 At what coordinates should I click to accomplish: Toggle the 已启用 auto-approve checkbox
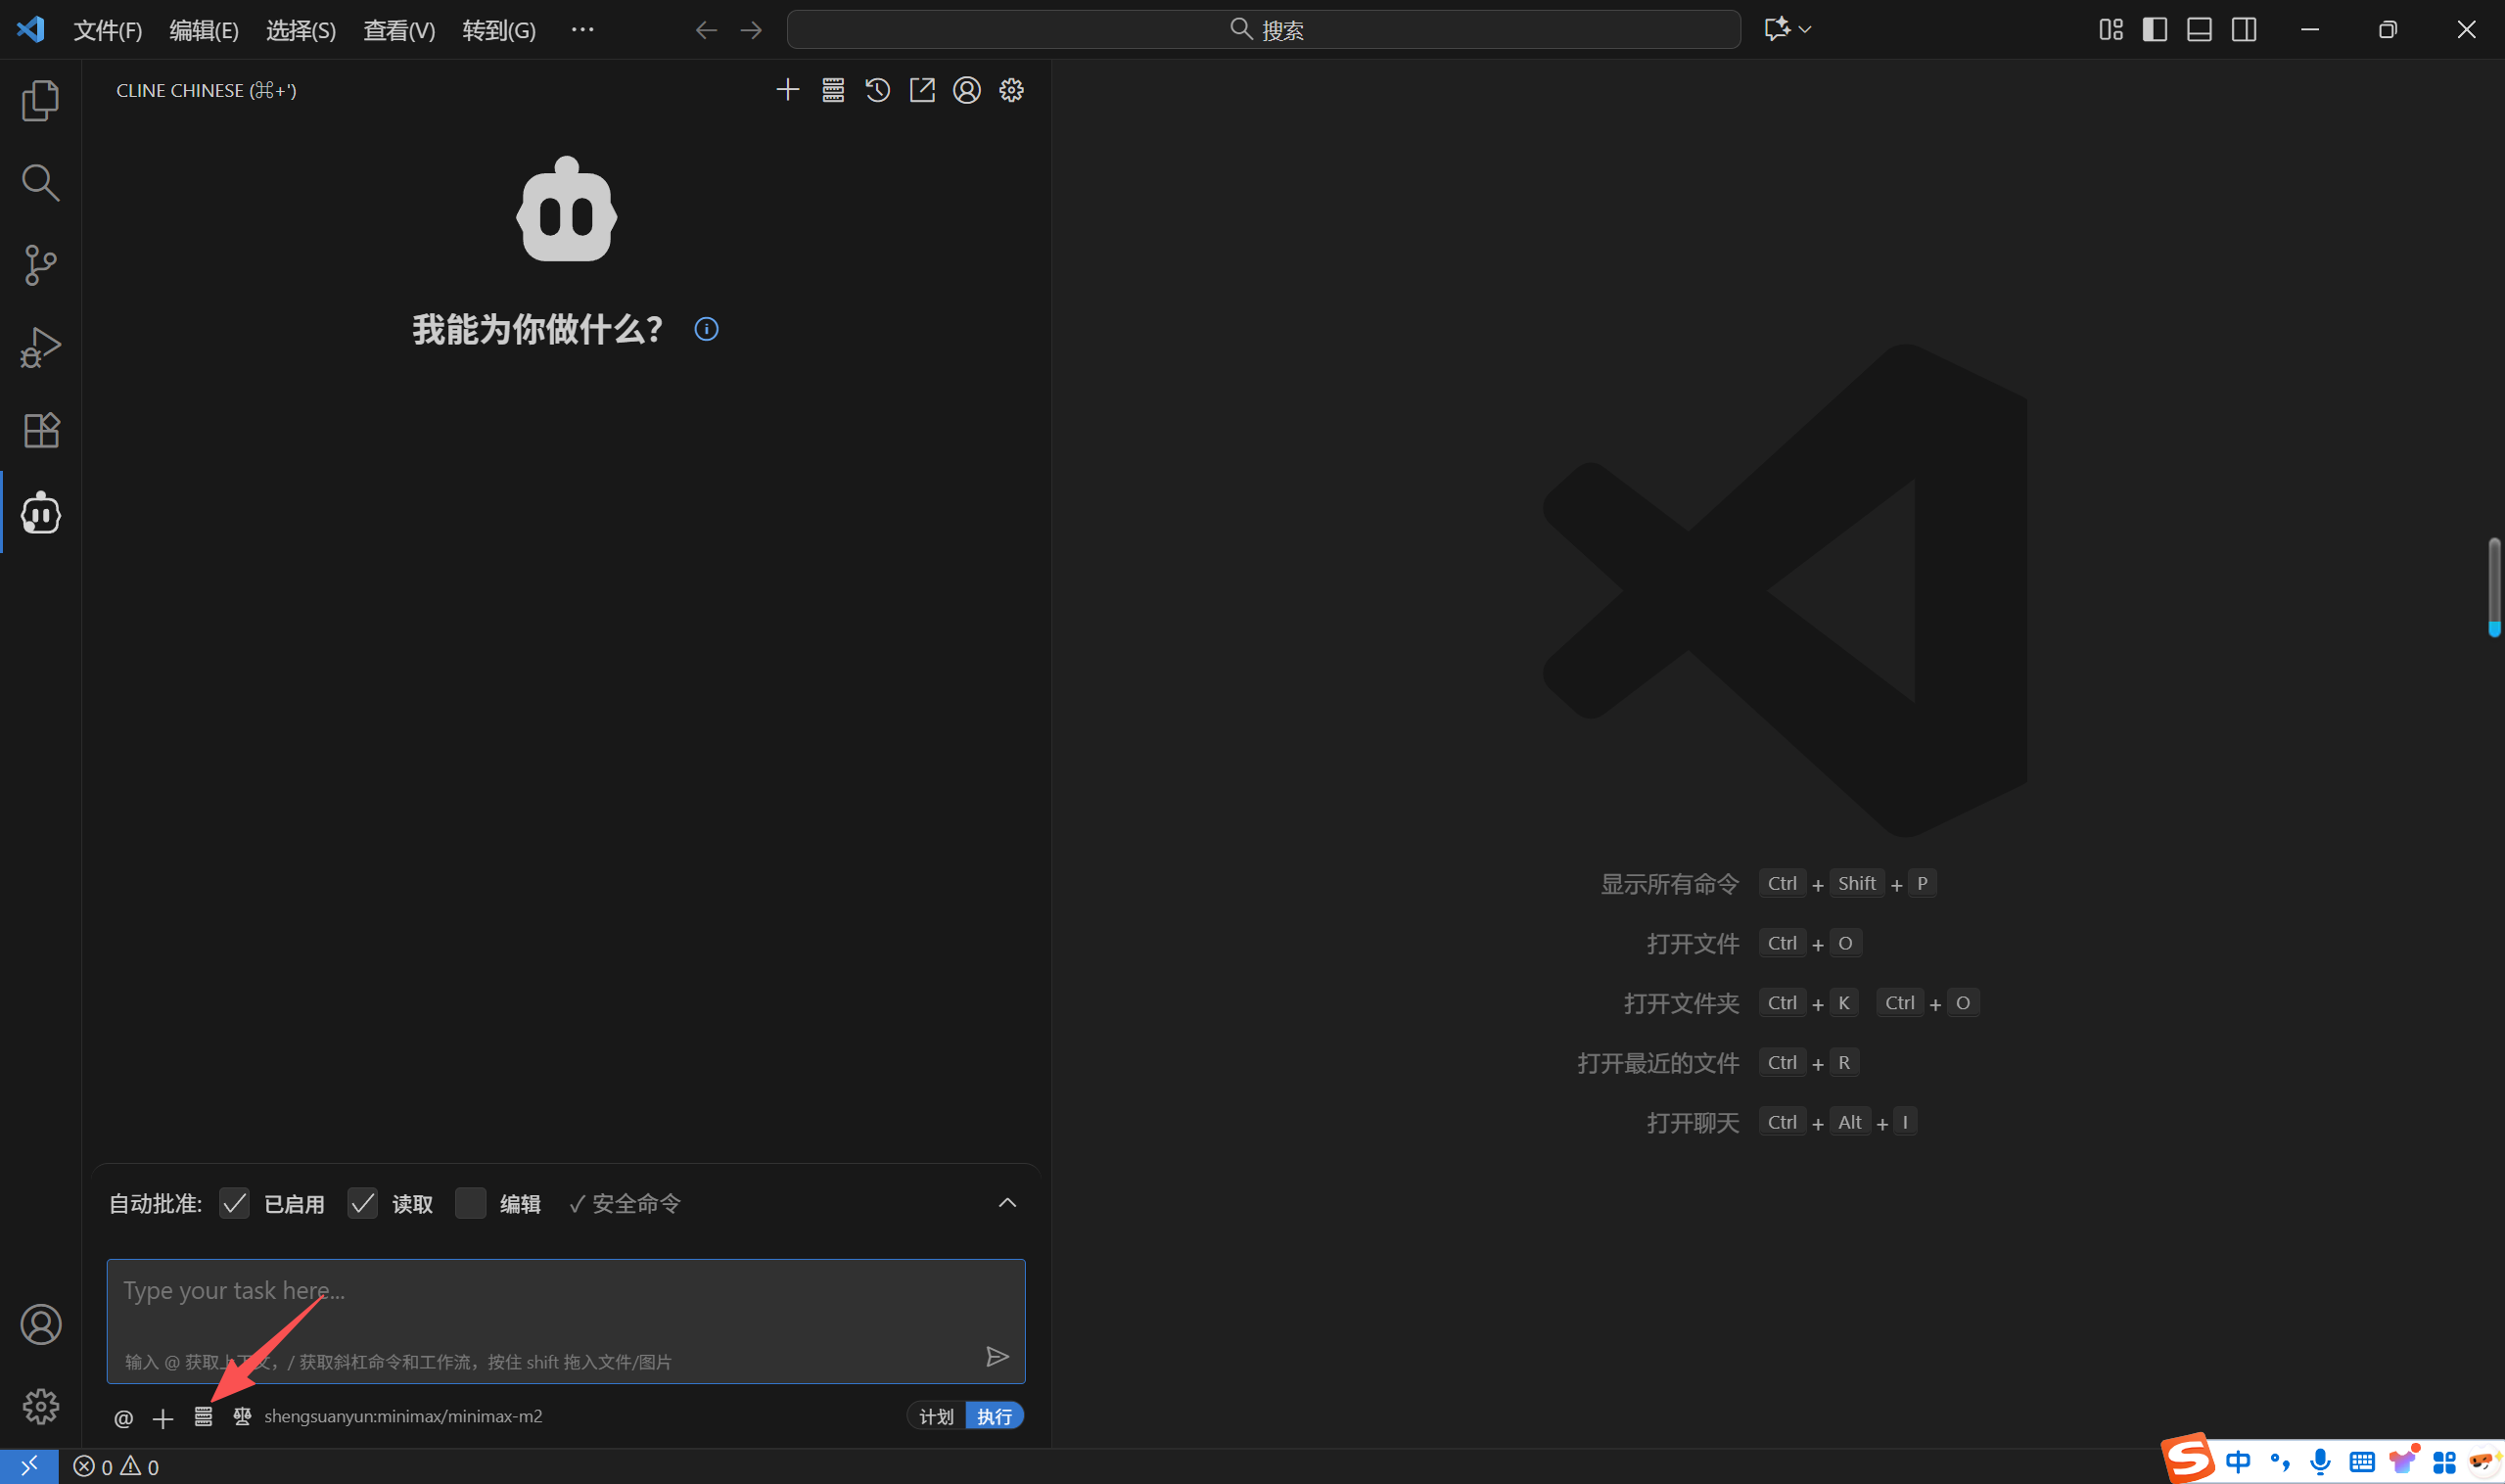click(234, 1203)
